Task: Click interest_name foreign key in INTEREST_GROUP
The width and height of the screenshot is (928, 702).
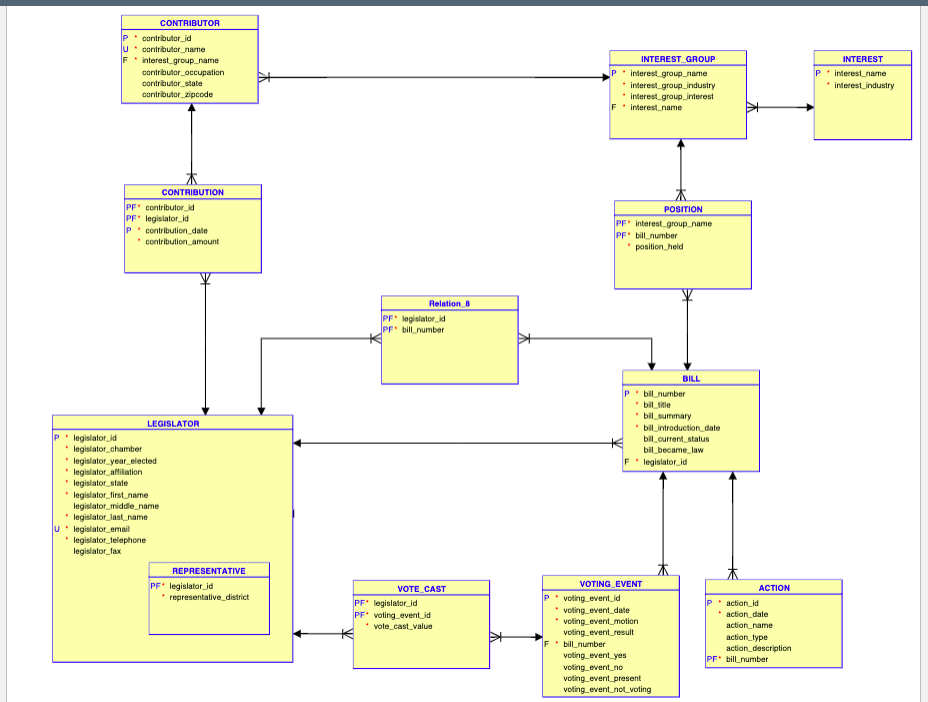Action: pos(656,107)
